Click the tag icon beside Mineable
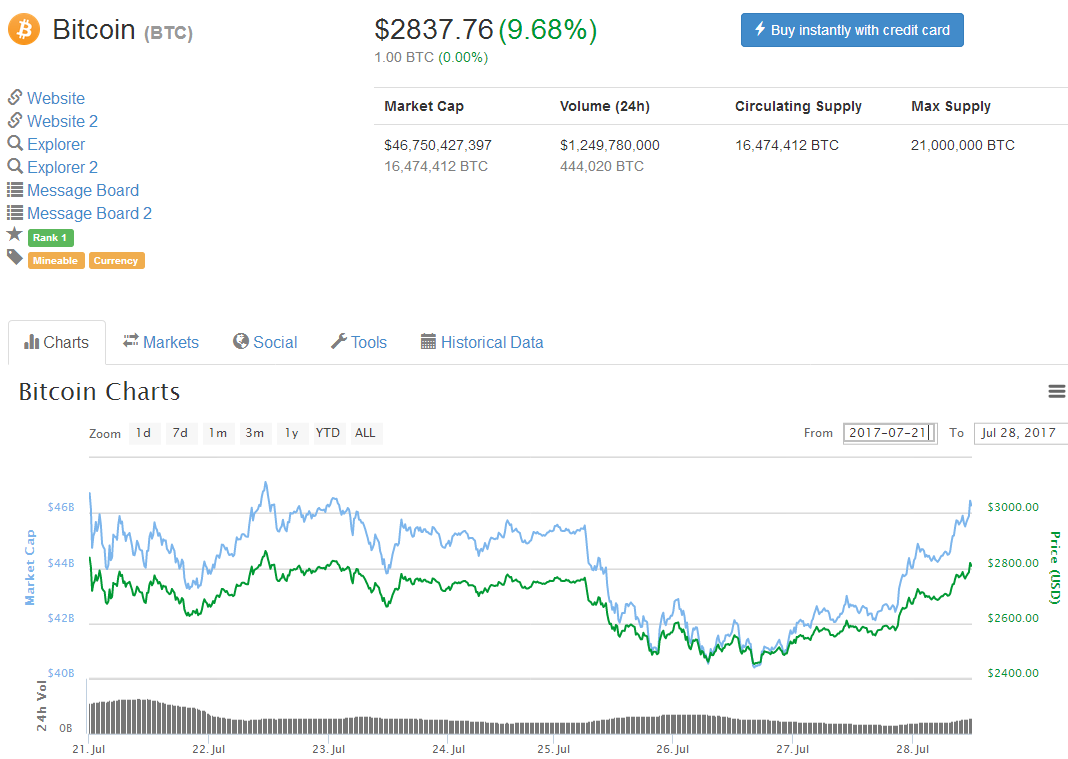Screen dimensions: 1068x759 click(14, 257)
